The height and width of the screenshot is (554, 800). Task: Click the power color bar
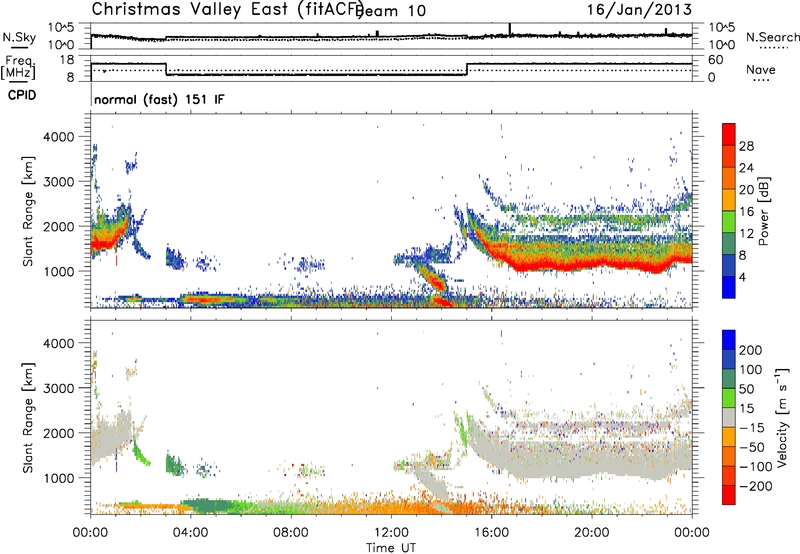coord(729,211)
